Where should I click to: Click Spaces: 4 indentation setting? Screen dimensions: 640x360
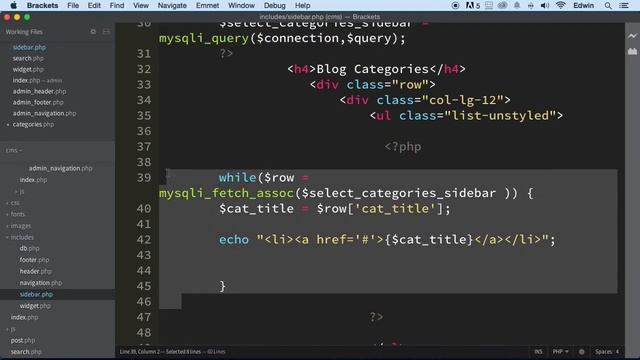point(607,351)
